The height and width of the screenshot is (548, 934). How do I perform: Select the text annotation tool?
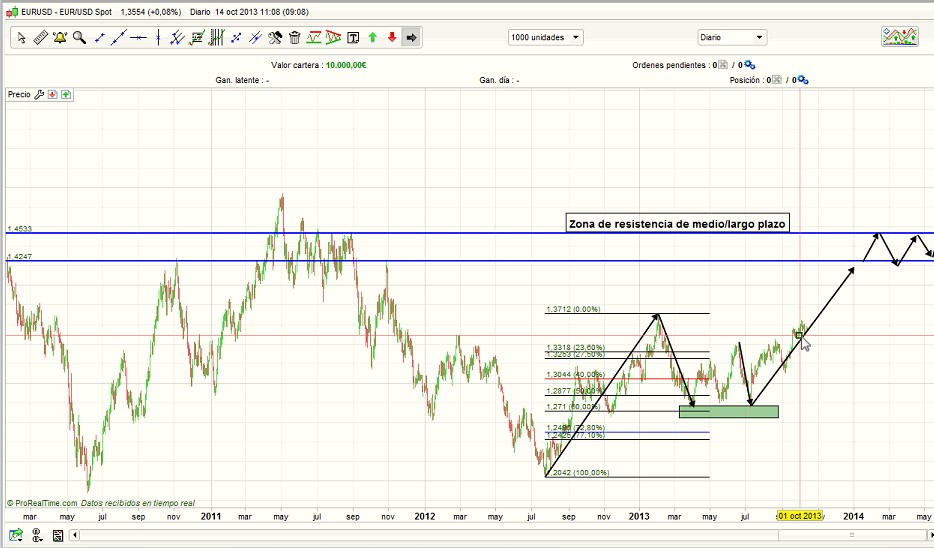pos(353,38)
